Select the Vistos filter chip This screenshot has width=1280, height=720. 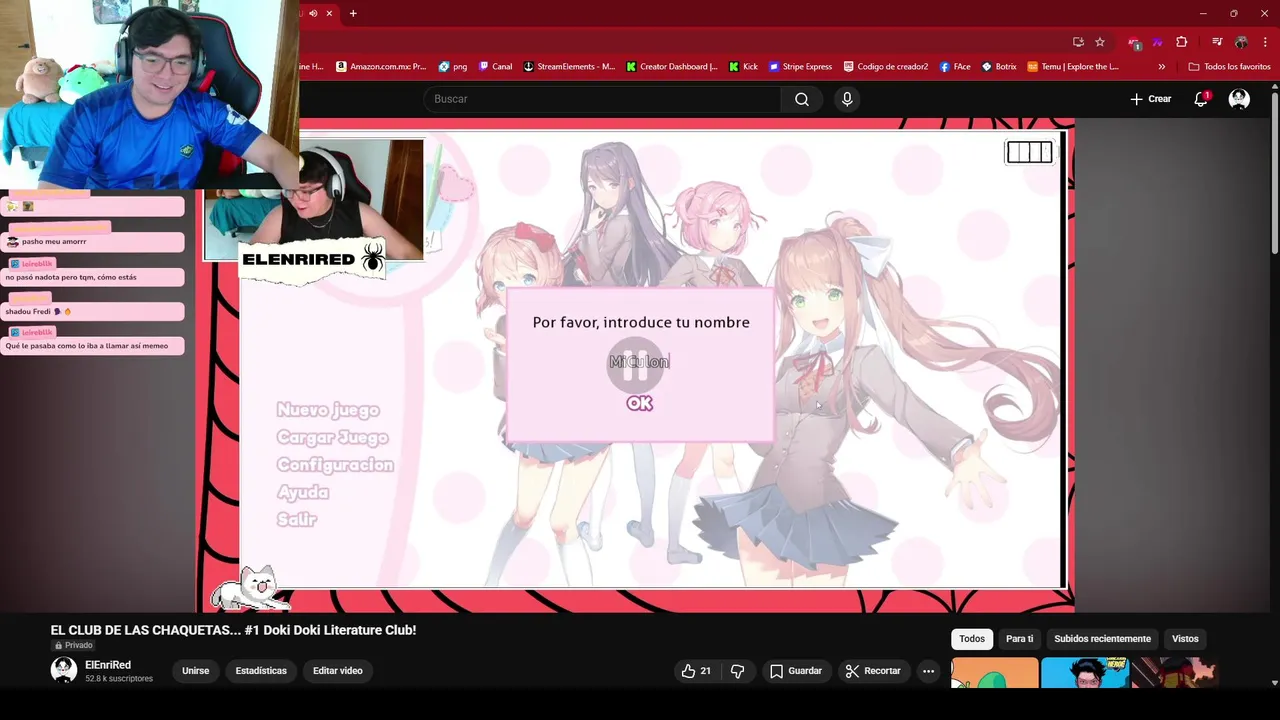[x=1185, y=639]
